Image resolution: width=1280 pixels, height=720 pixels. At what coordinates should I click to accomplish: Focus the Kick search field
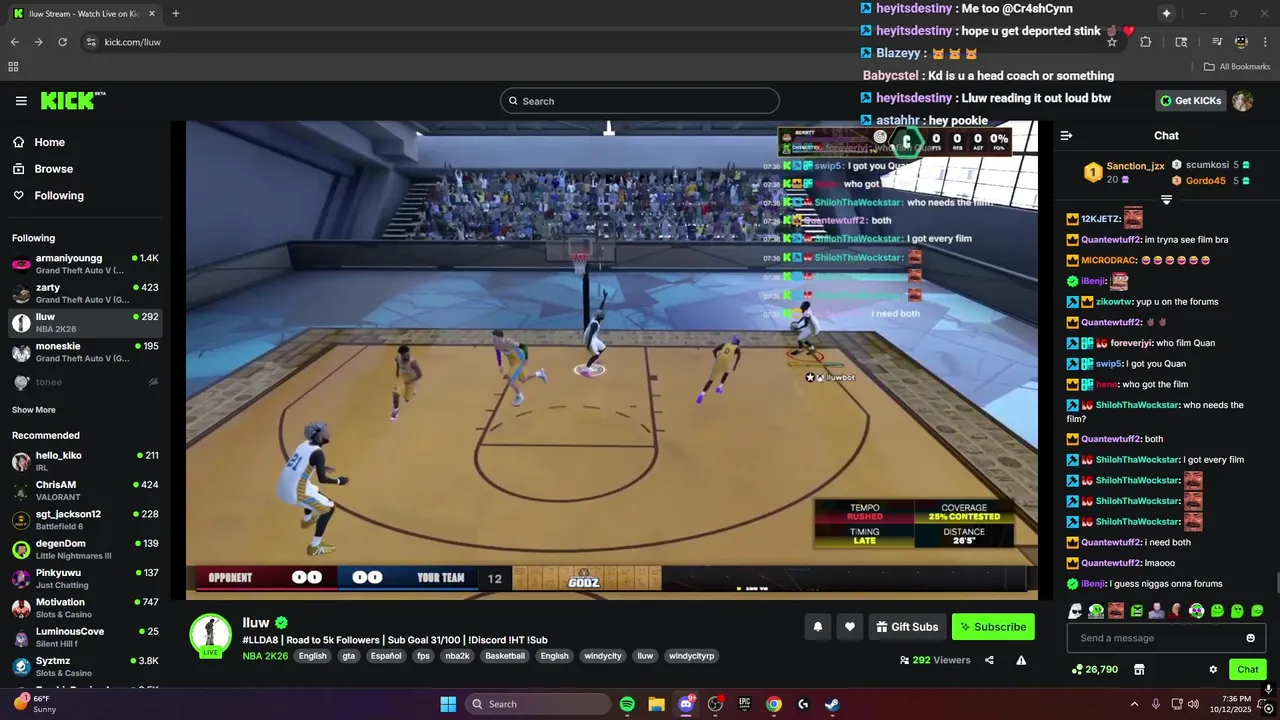pyautogui.click(x=640, y=101)
